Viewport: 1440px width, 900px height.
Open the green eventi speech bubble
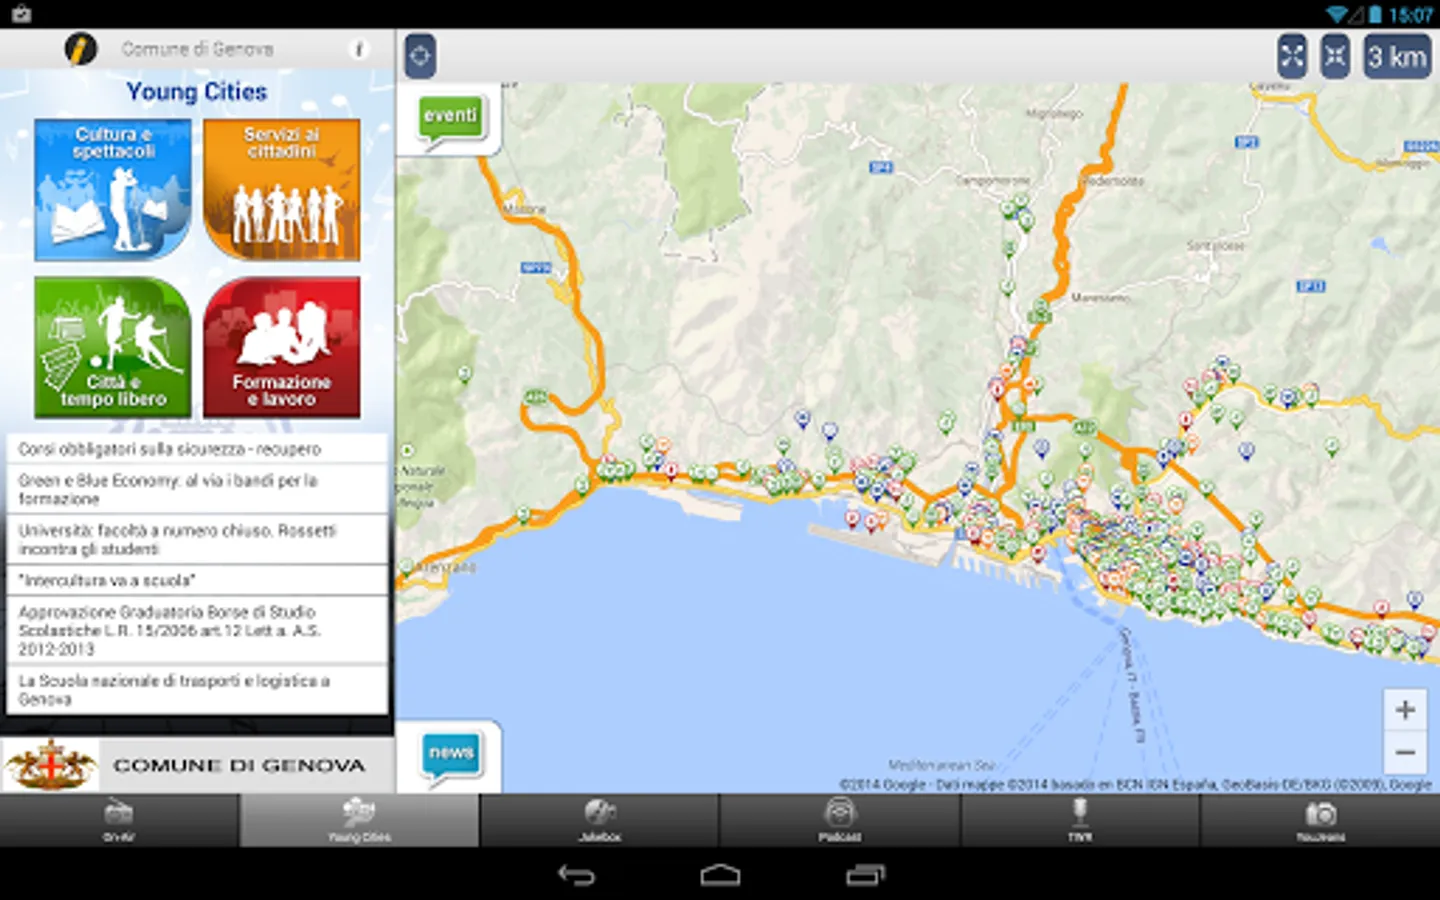450,121
